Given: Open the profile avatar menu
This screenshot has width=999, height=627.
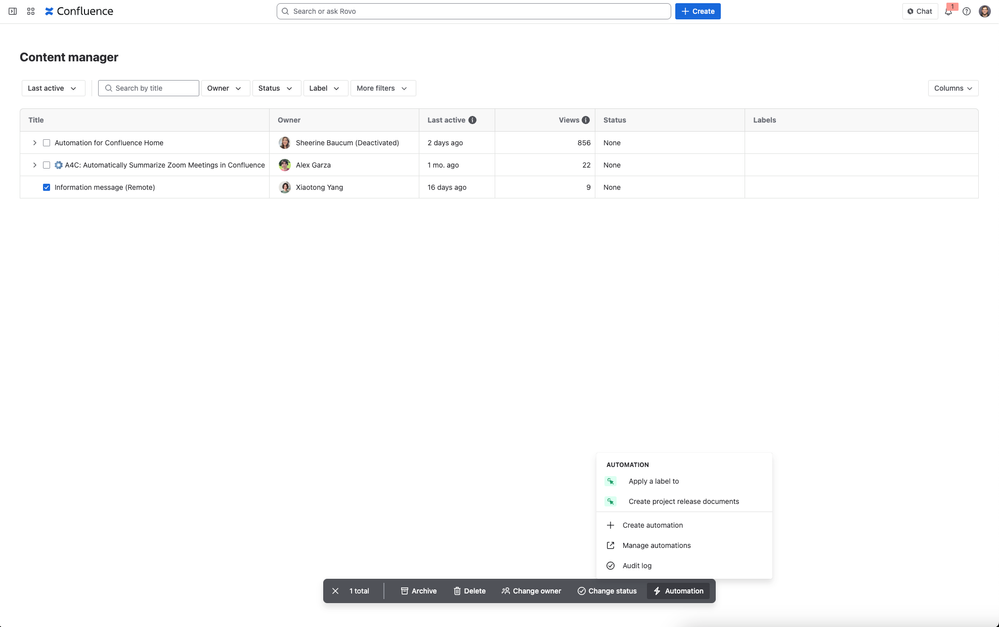Looking at the screenshot, I should (x=984, y=11).
